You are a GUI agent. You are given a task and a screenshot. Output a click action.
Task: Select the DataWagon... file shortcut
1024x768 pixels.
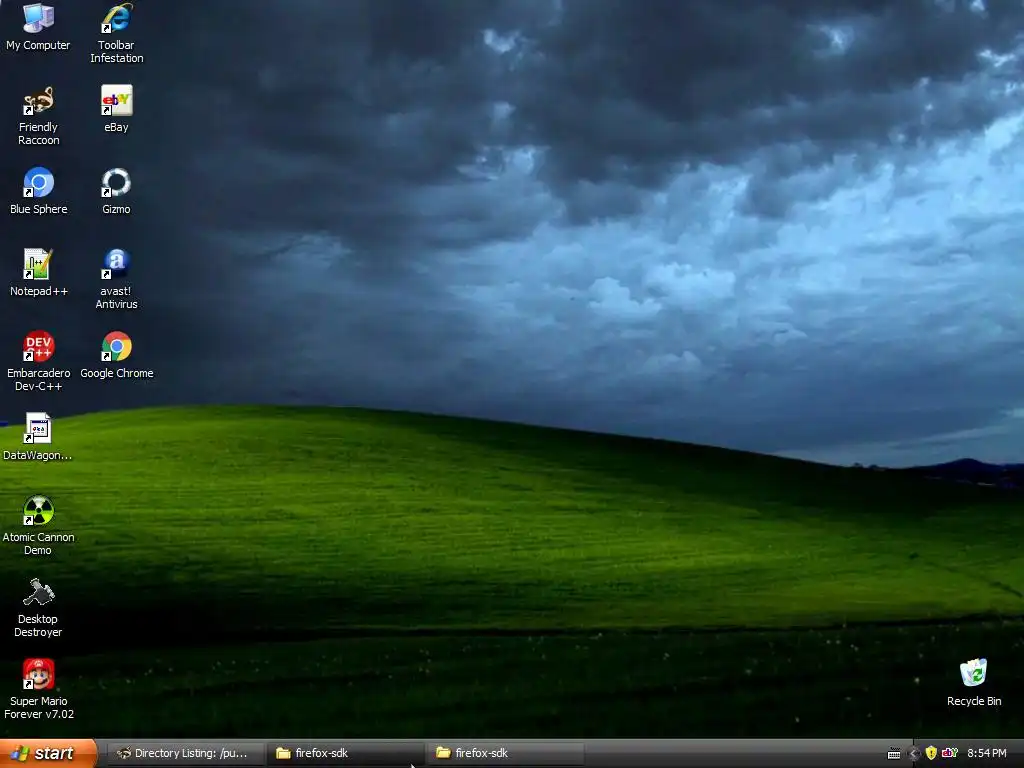[38, 437]
